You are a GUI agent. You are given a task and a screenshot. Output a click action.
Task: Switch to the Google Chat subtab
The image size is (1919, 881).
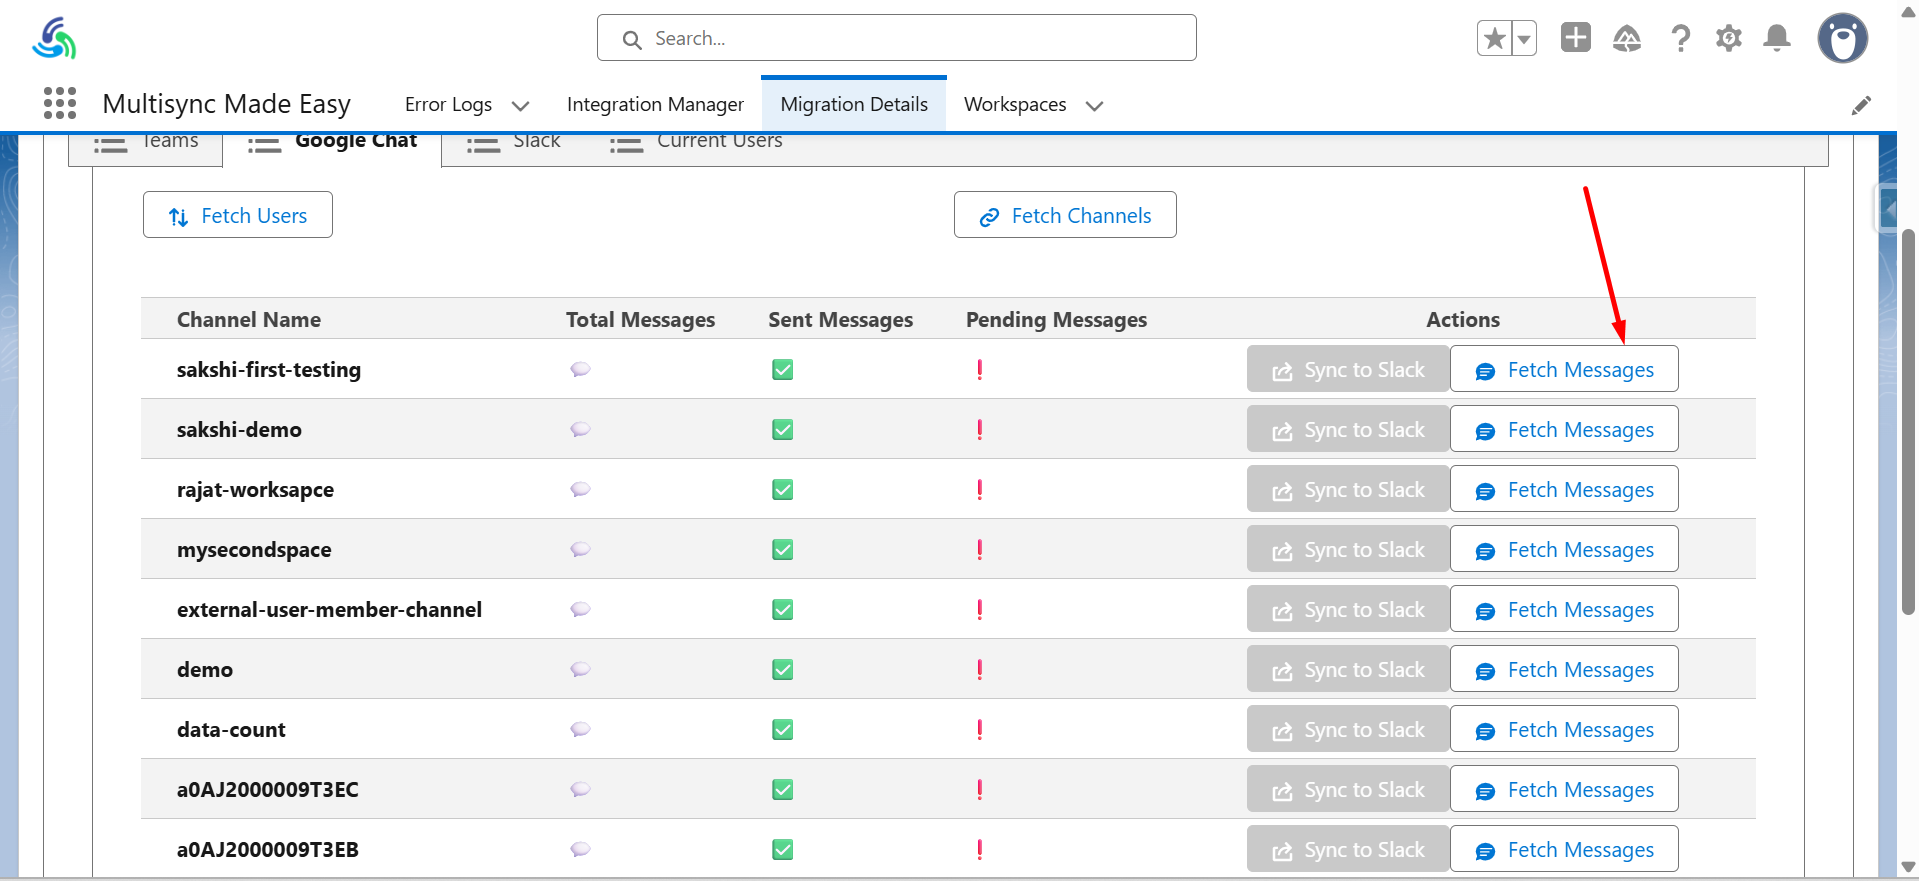tap(332, 146)
